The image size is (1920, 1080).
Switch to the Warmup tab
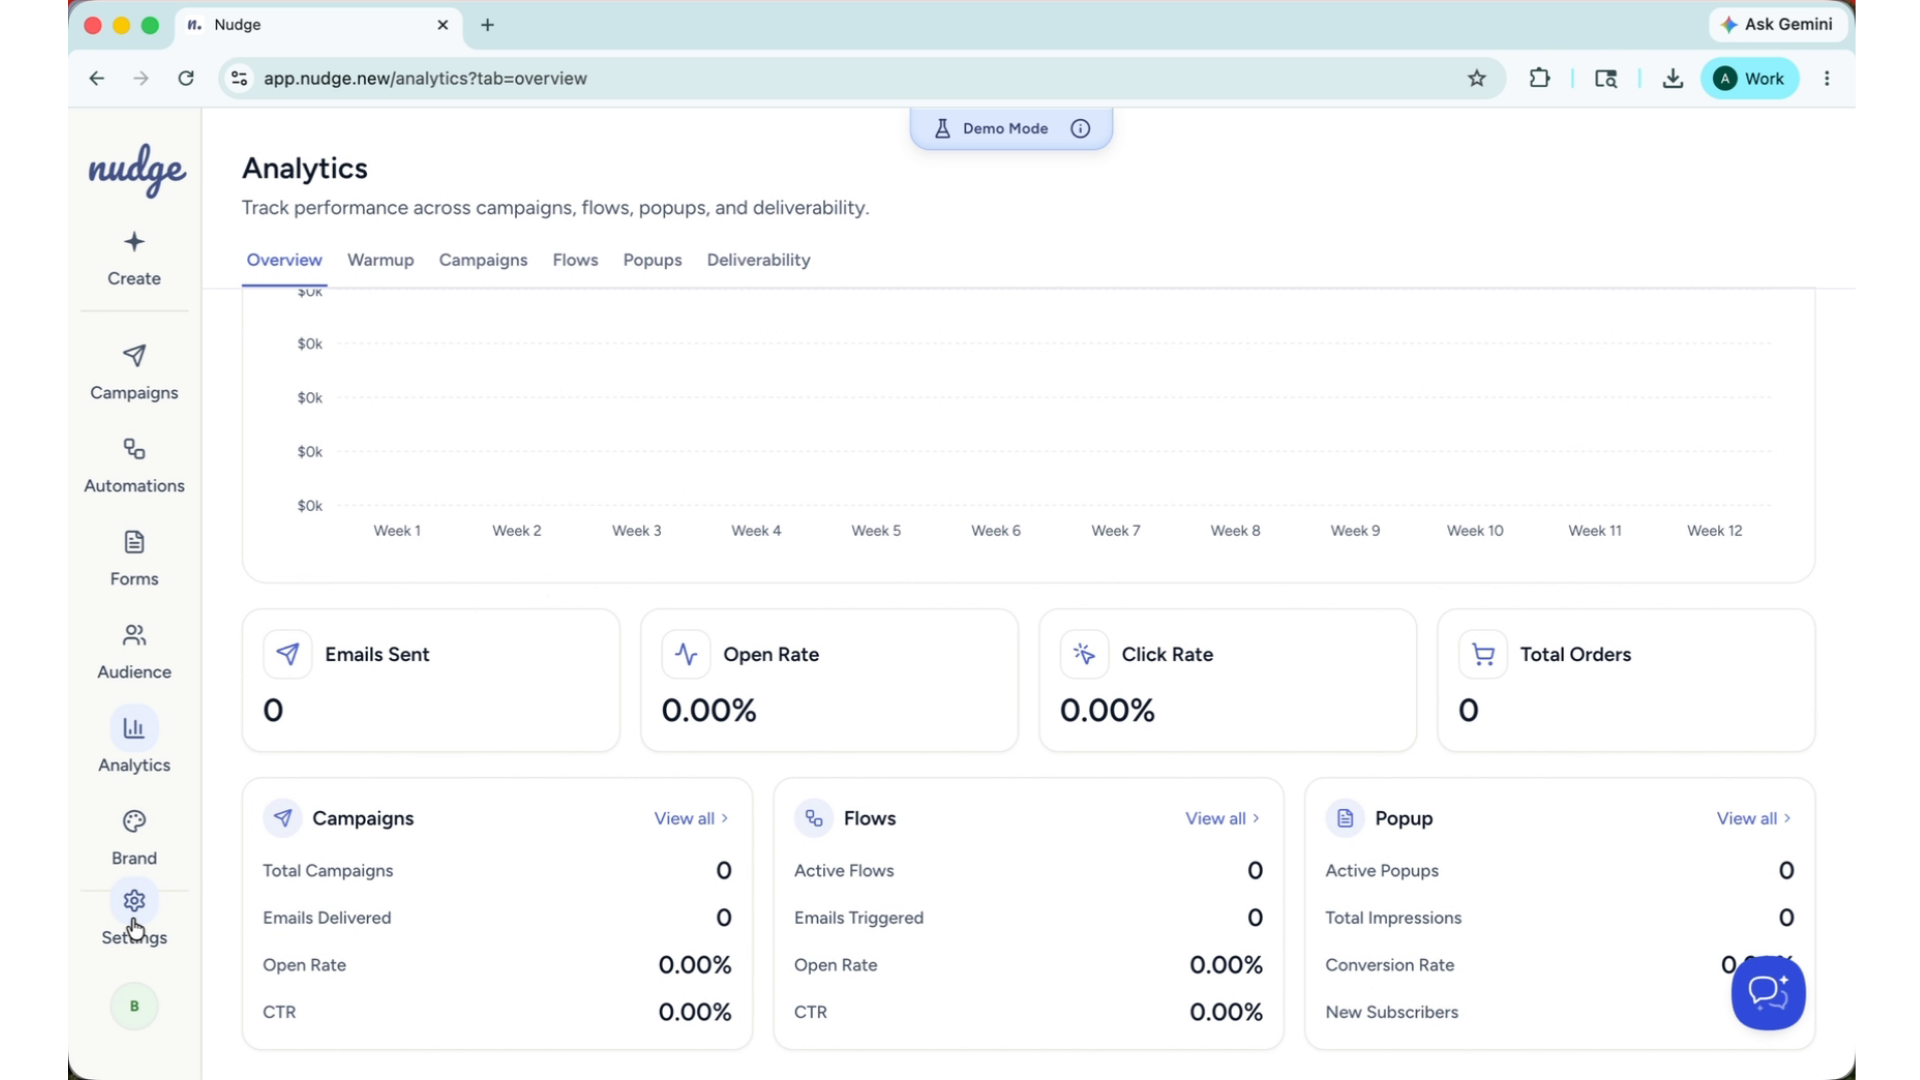[x=380, y=260]
